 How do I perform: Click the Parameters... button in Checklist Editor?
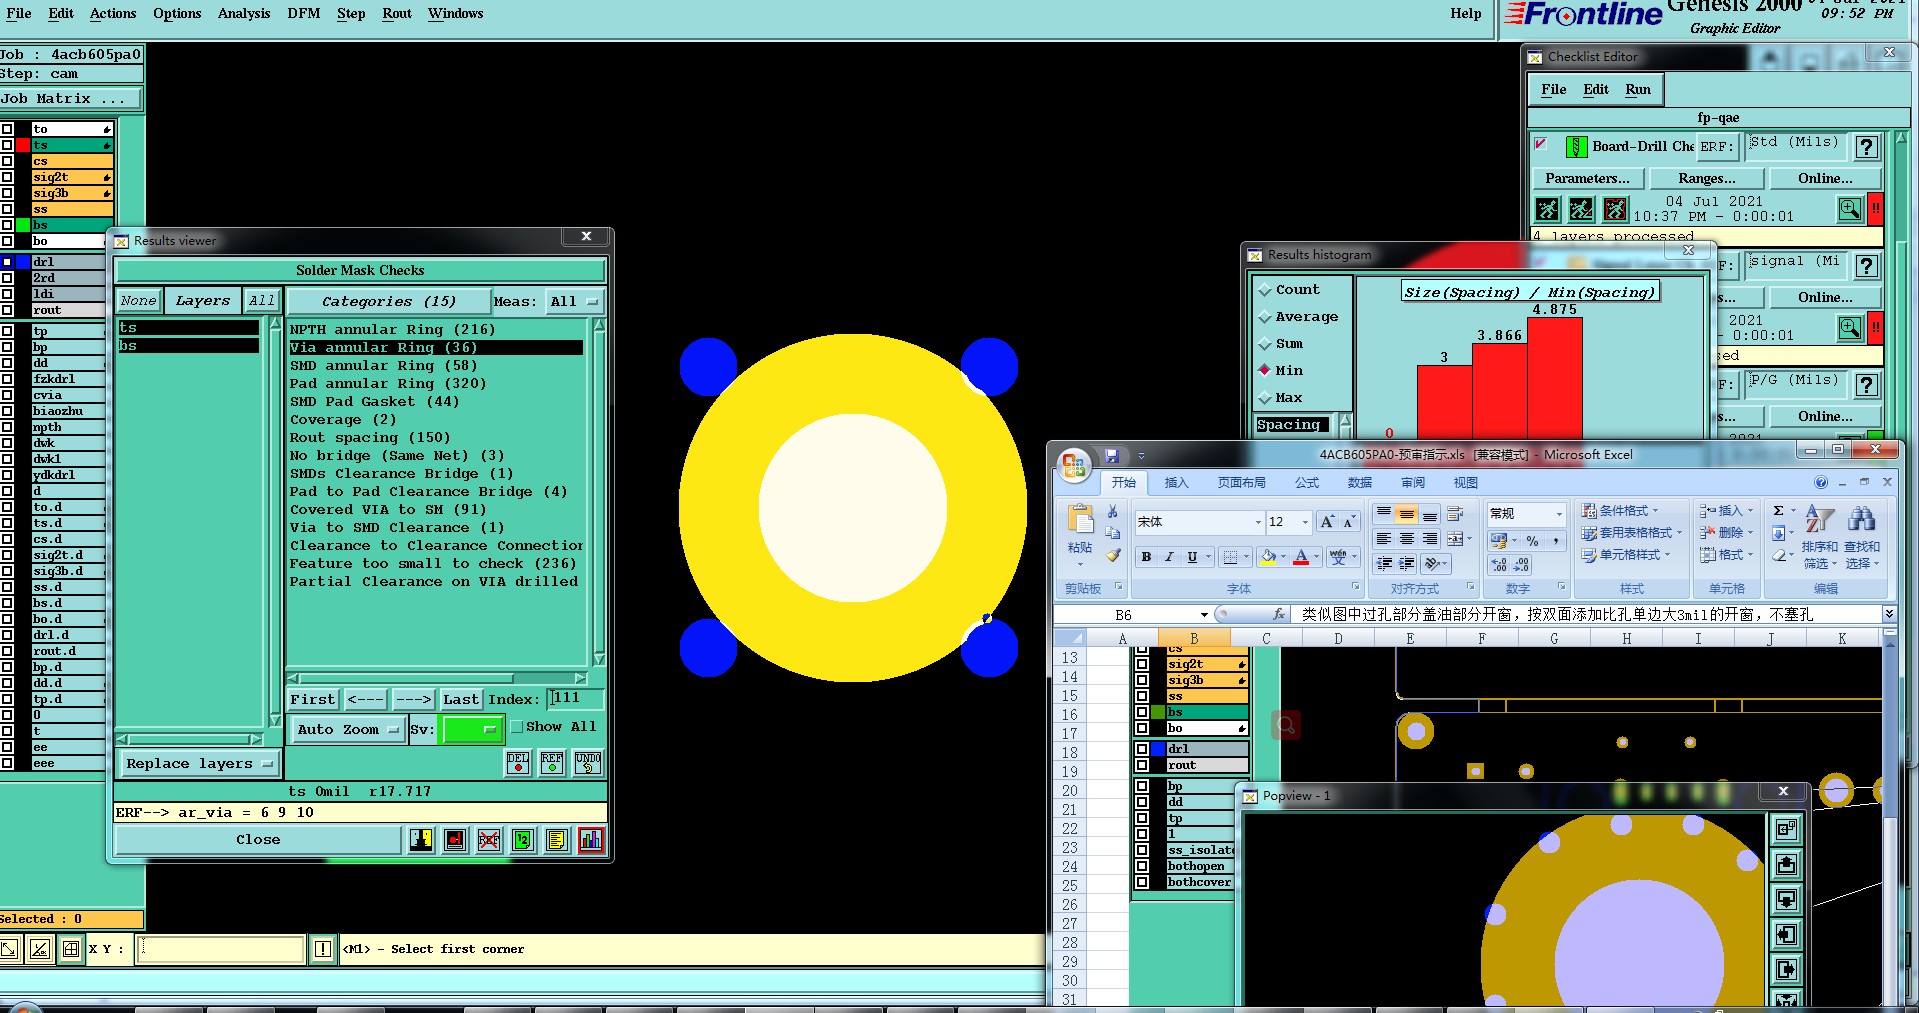(x=1587, y=179)
